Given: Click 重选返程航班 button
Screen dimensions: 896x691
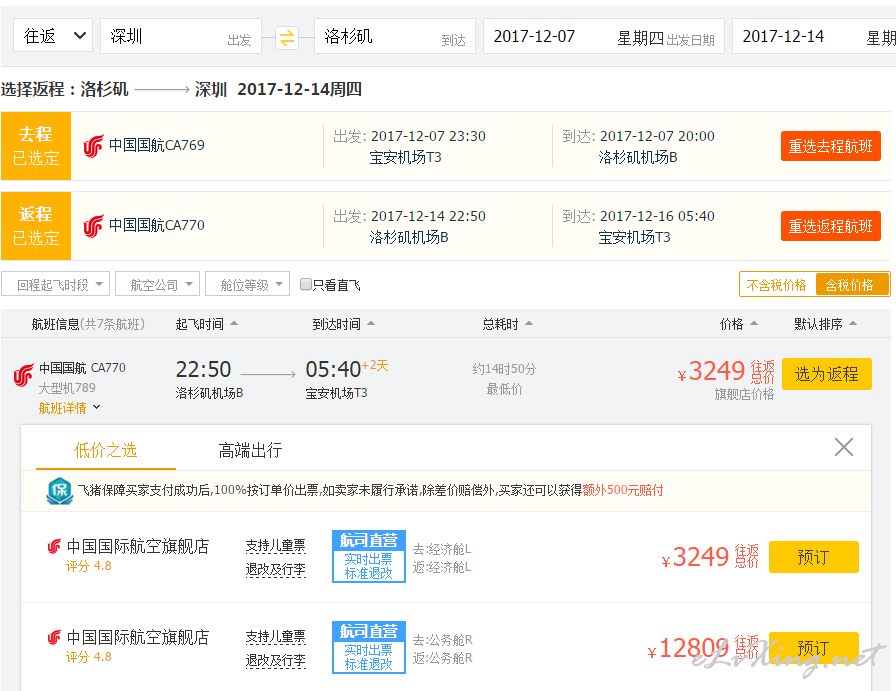Looking at the screenshot, I should (830, 226).
